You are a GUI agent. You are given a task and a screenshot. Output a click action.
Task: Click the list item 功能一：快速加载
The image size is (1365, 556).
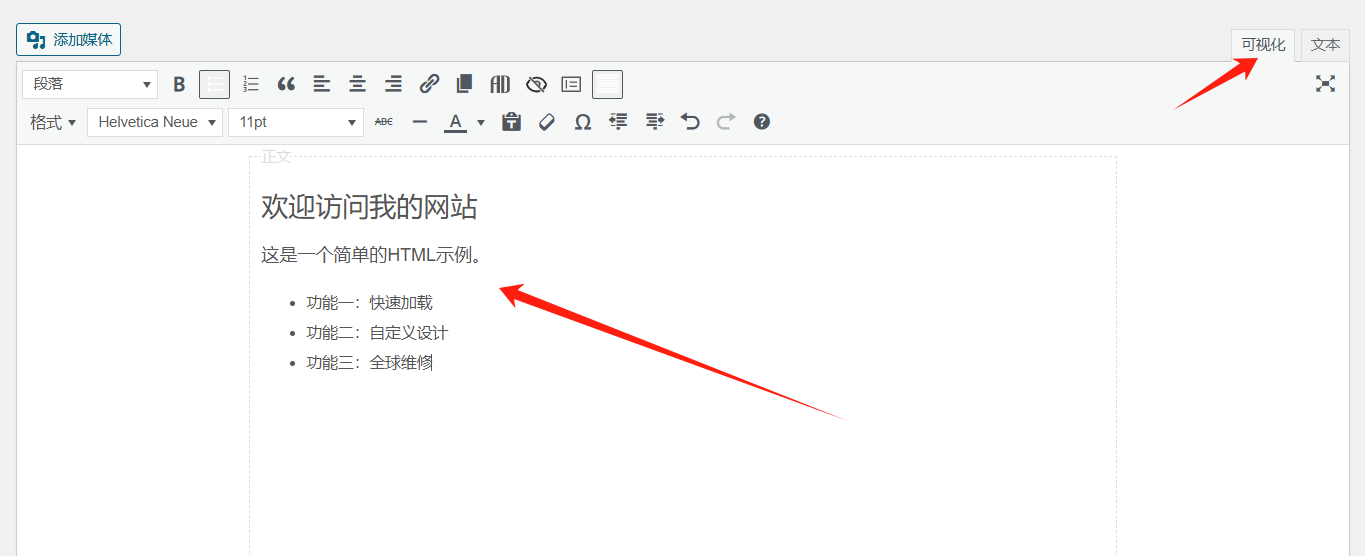(x=369, y=303)
